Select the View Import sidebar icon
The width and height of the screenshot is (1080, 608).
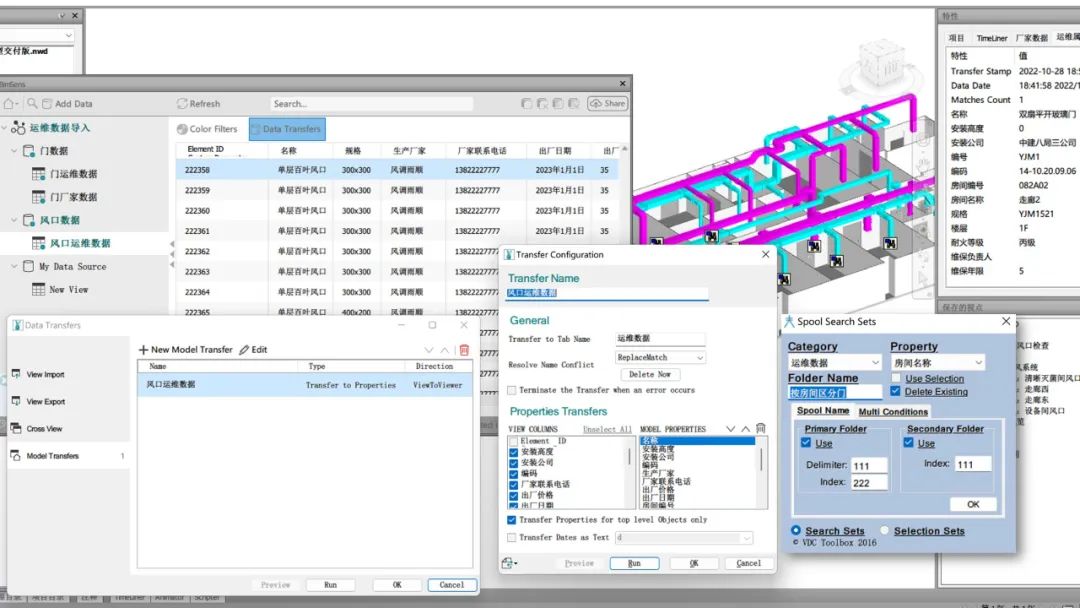tap(16, 375)
